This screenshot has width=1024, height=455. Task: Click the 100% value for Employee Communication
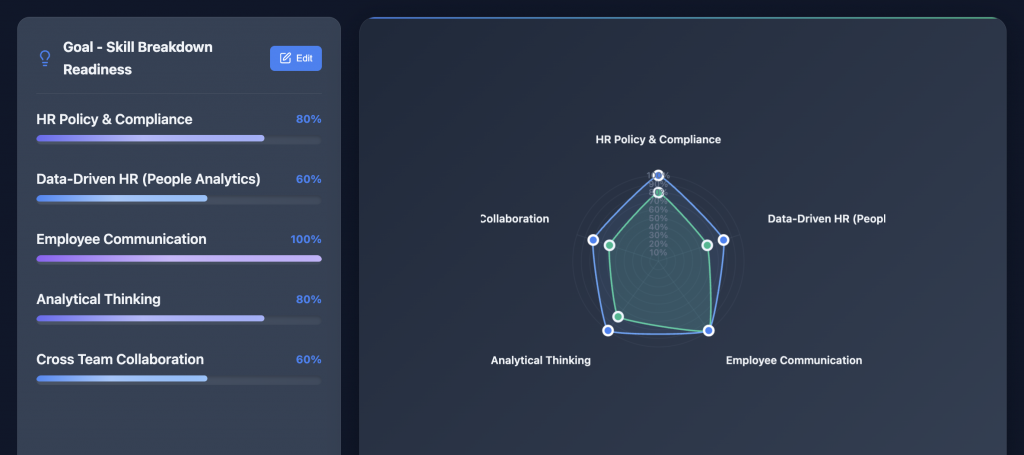tap(305, 239)
